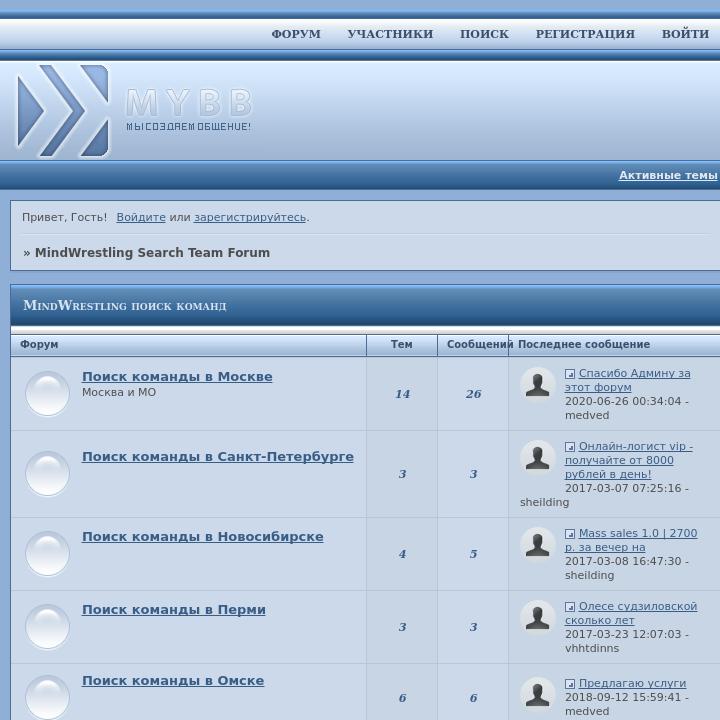This screenshot has height=720, width=720.
Task: Open Поиск команды в Москве forum
Action: pyautogui.click(x=177, y=377)
